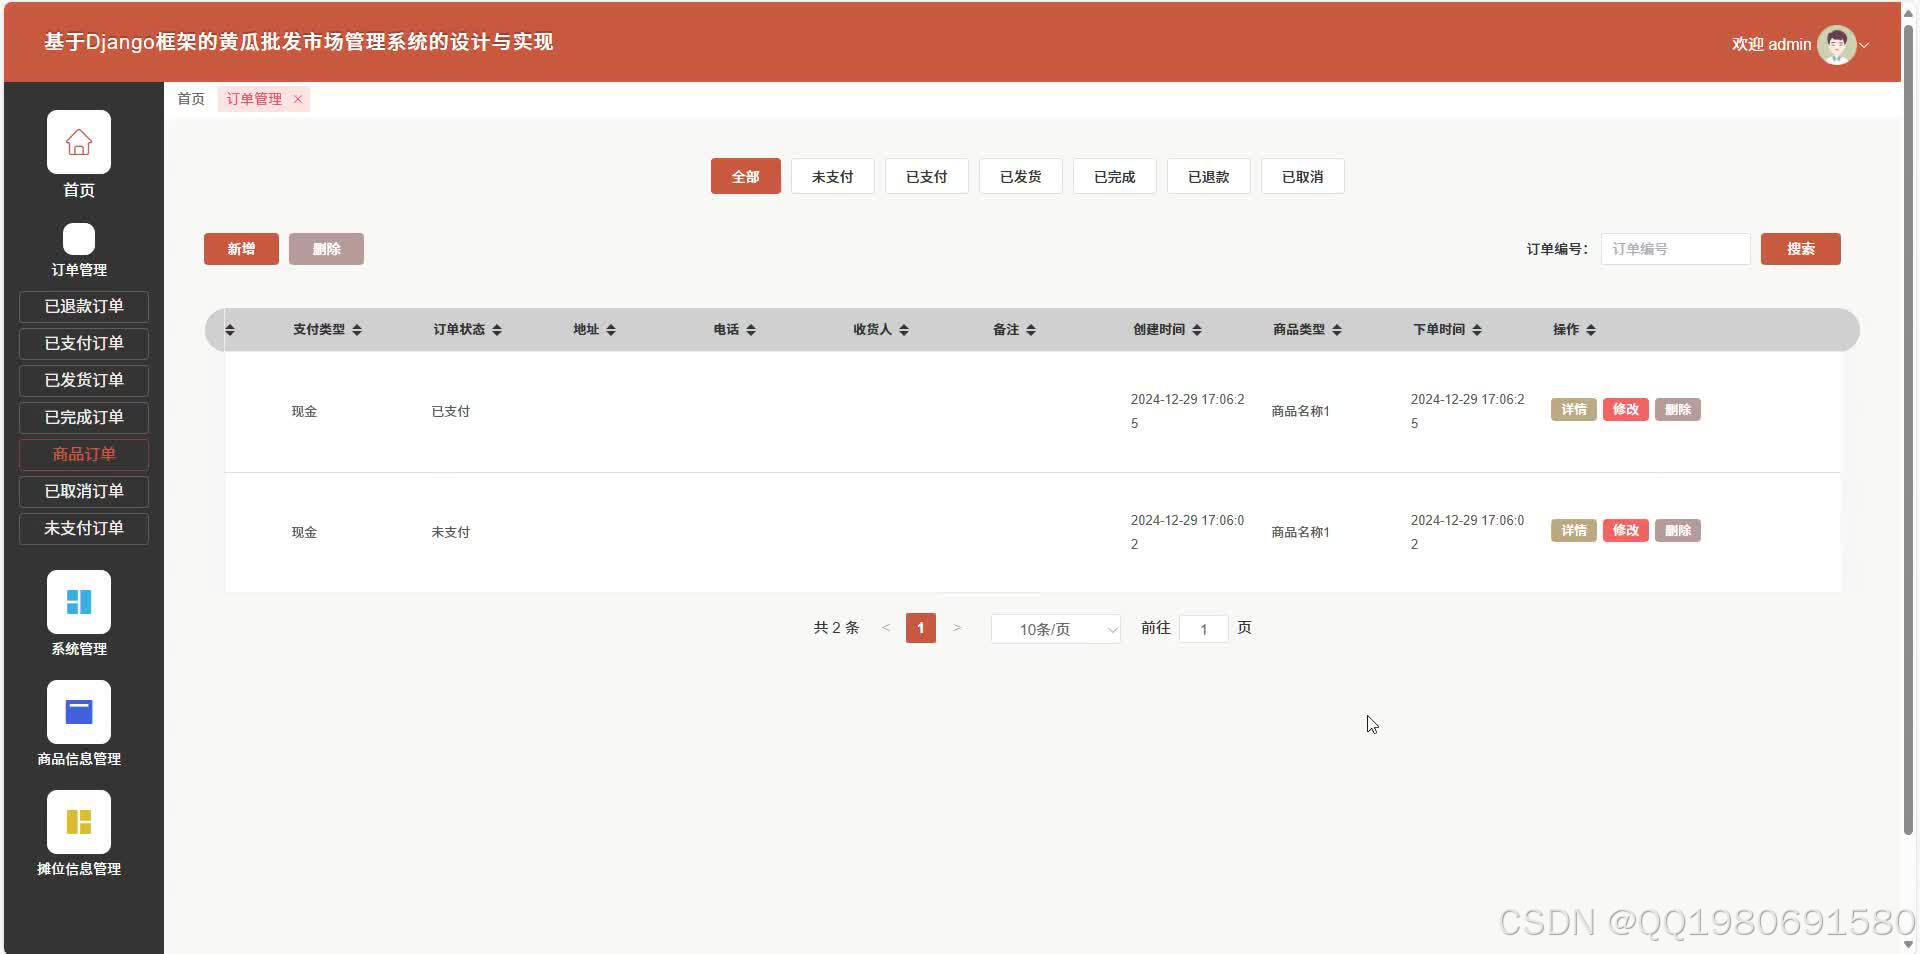This screenshot has width=1920, height=954.
Task: Click the first unlabeled column sort arrows
Action: tap(230, 330)
